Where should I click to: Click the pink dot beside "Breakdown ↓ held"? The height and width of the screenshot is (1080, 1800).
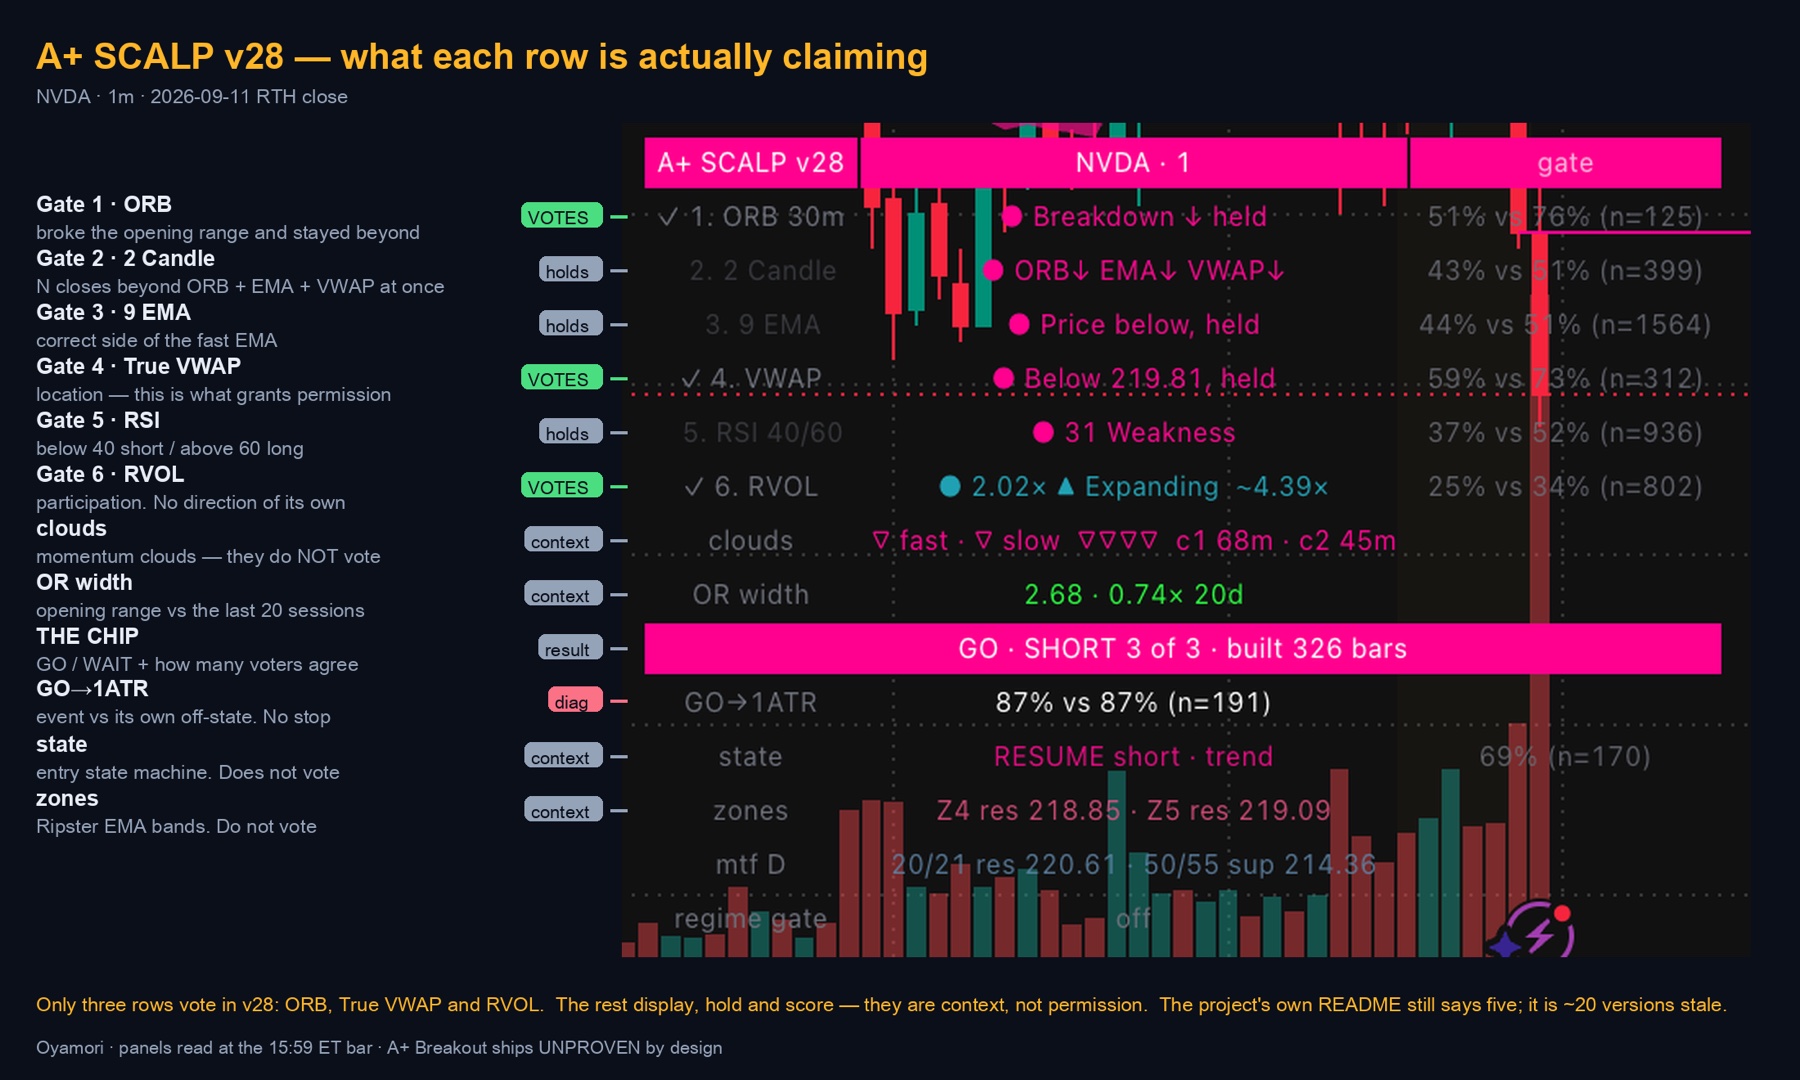(1011, 217)
